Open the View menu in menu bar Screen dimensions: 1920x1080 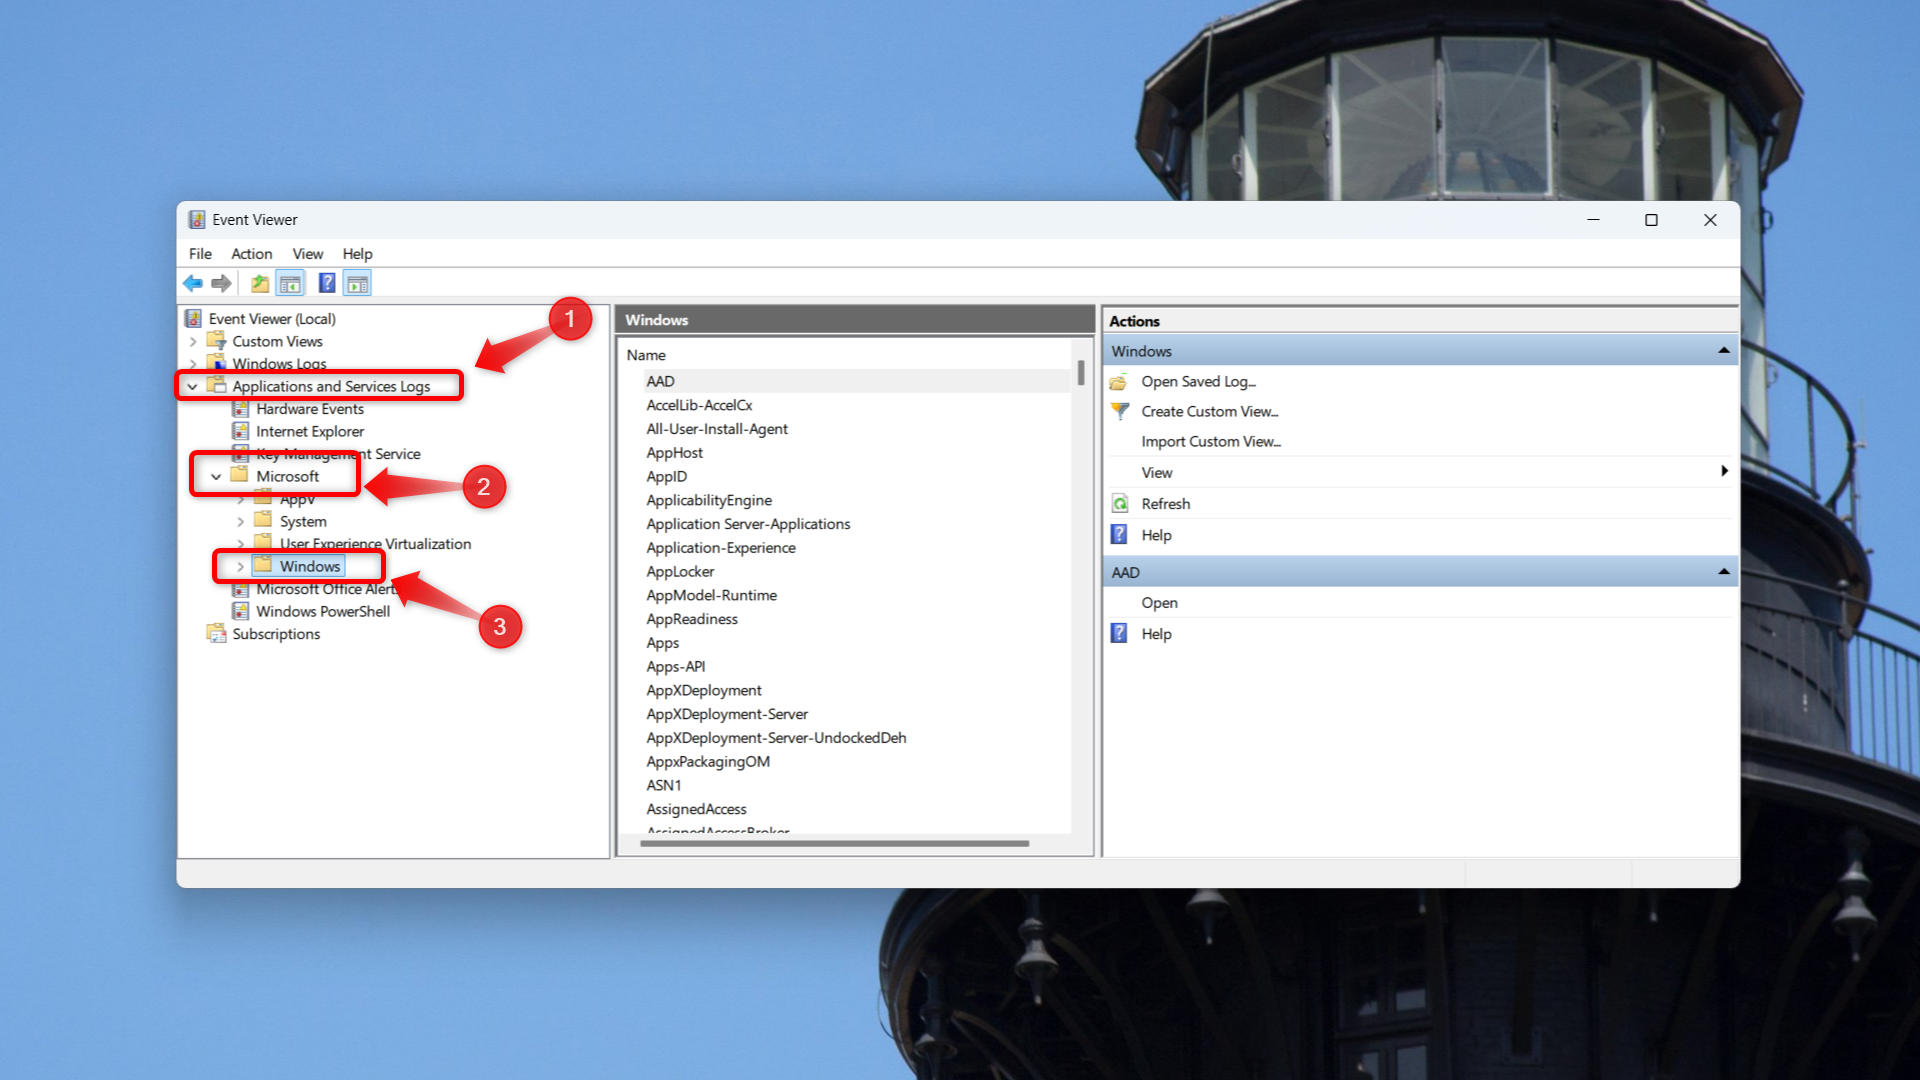[x=307, y=254]
